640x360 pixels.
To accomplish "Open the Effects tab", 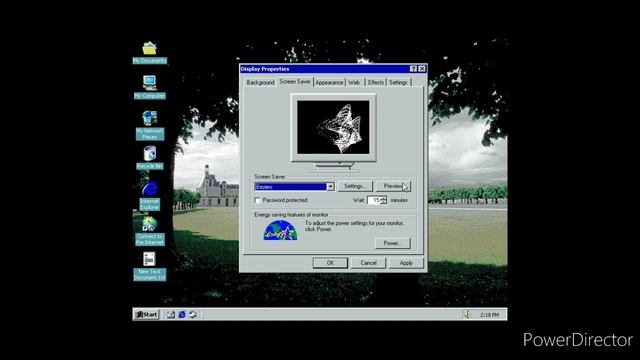I will point(376,82).
